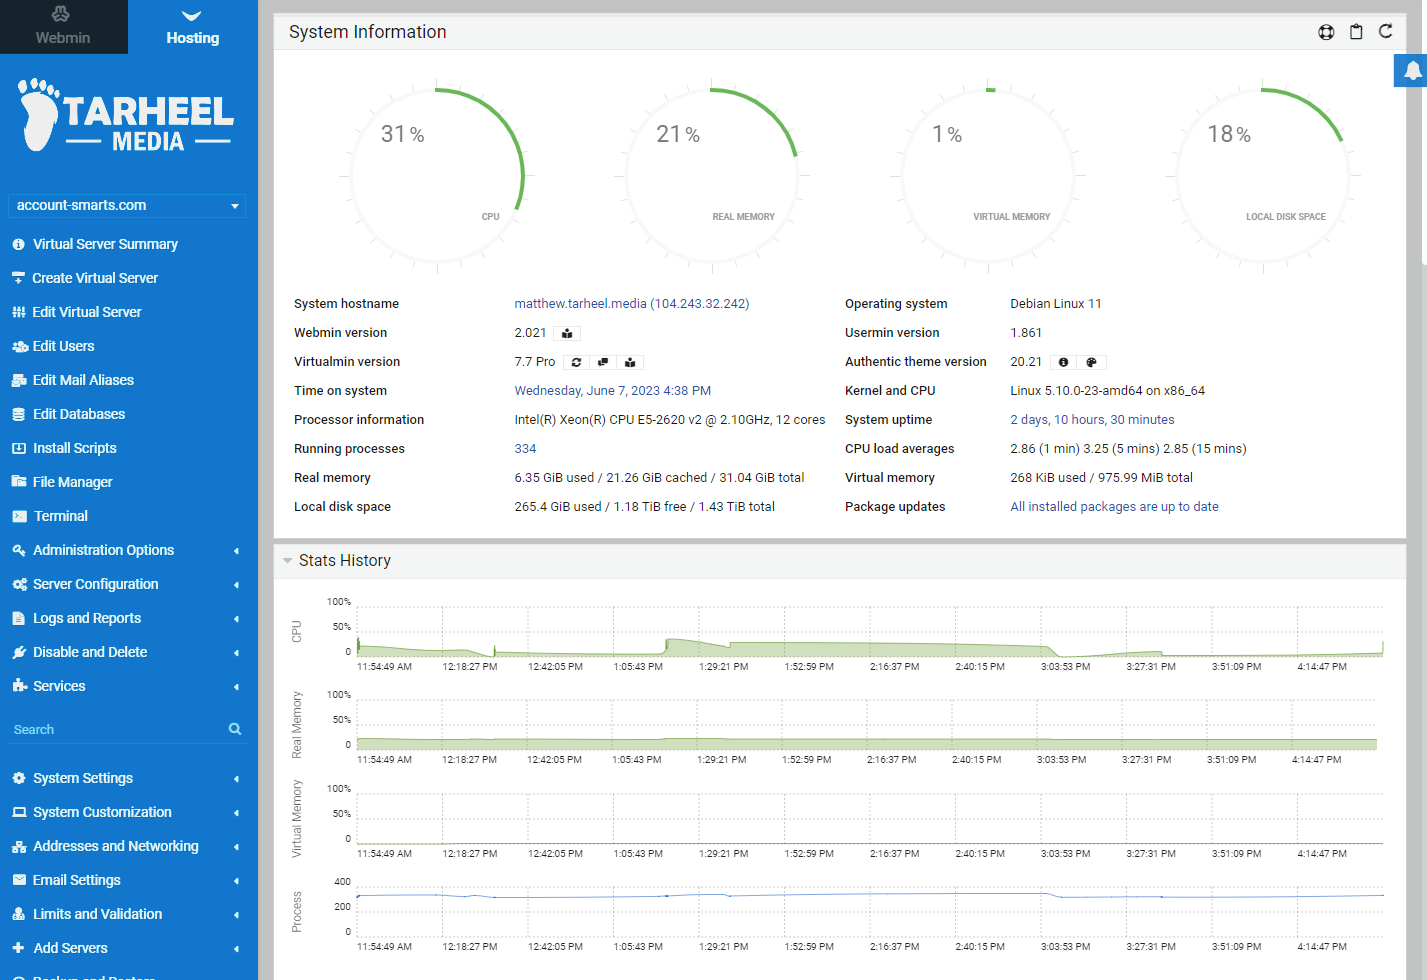This screenshot has width=1427, height=980.
Task: Open the notifications bell
Action: [x=1412, y=71]
